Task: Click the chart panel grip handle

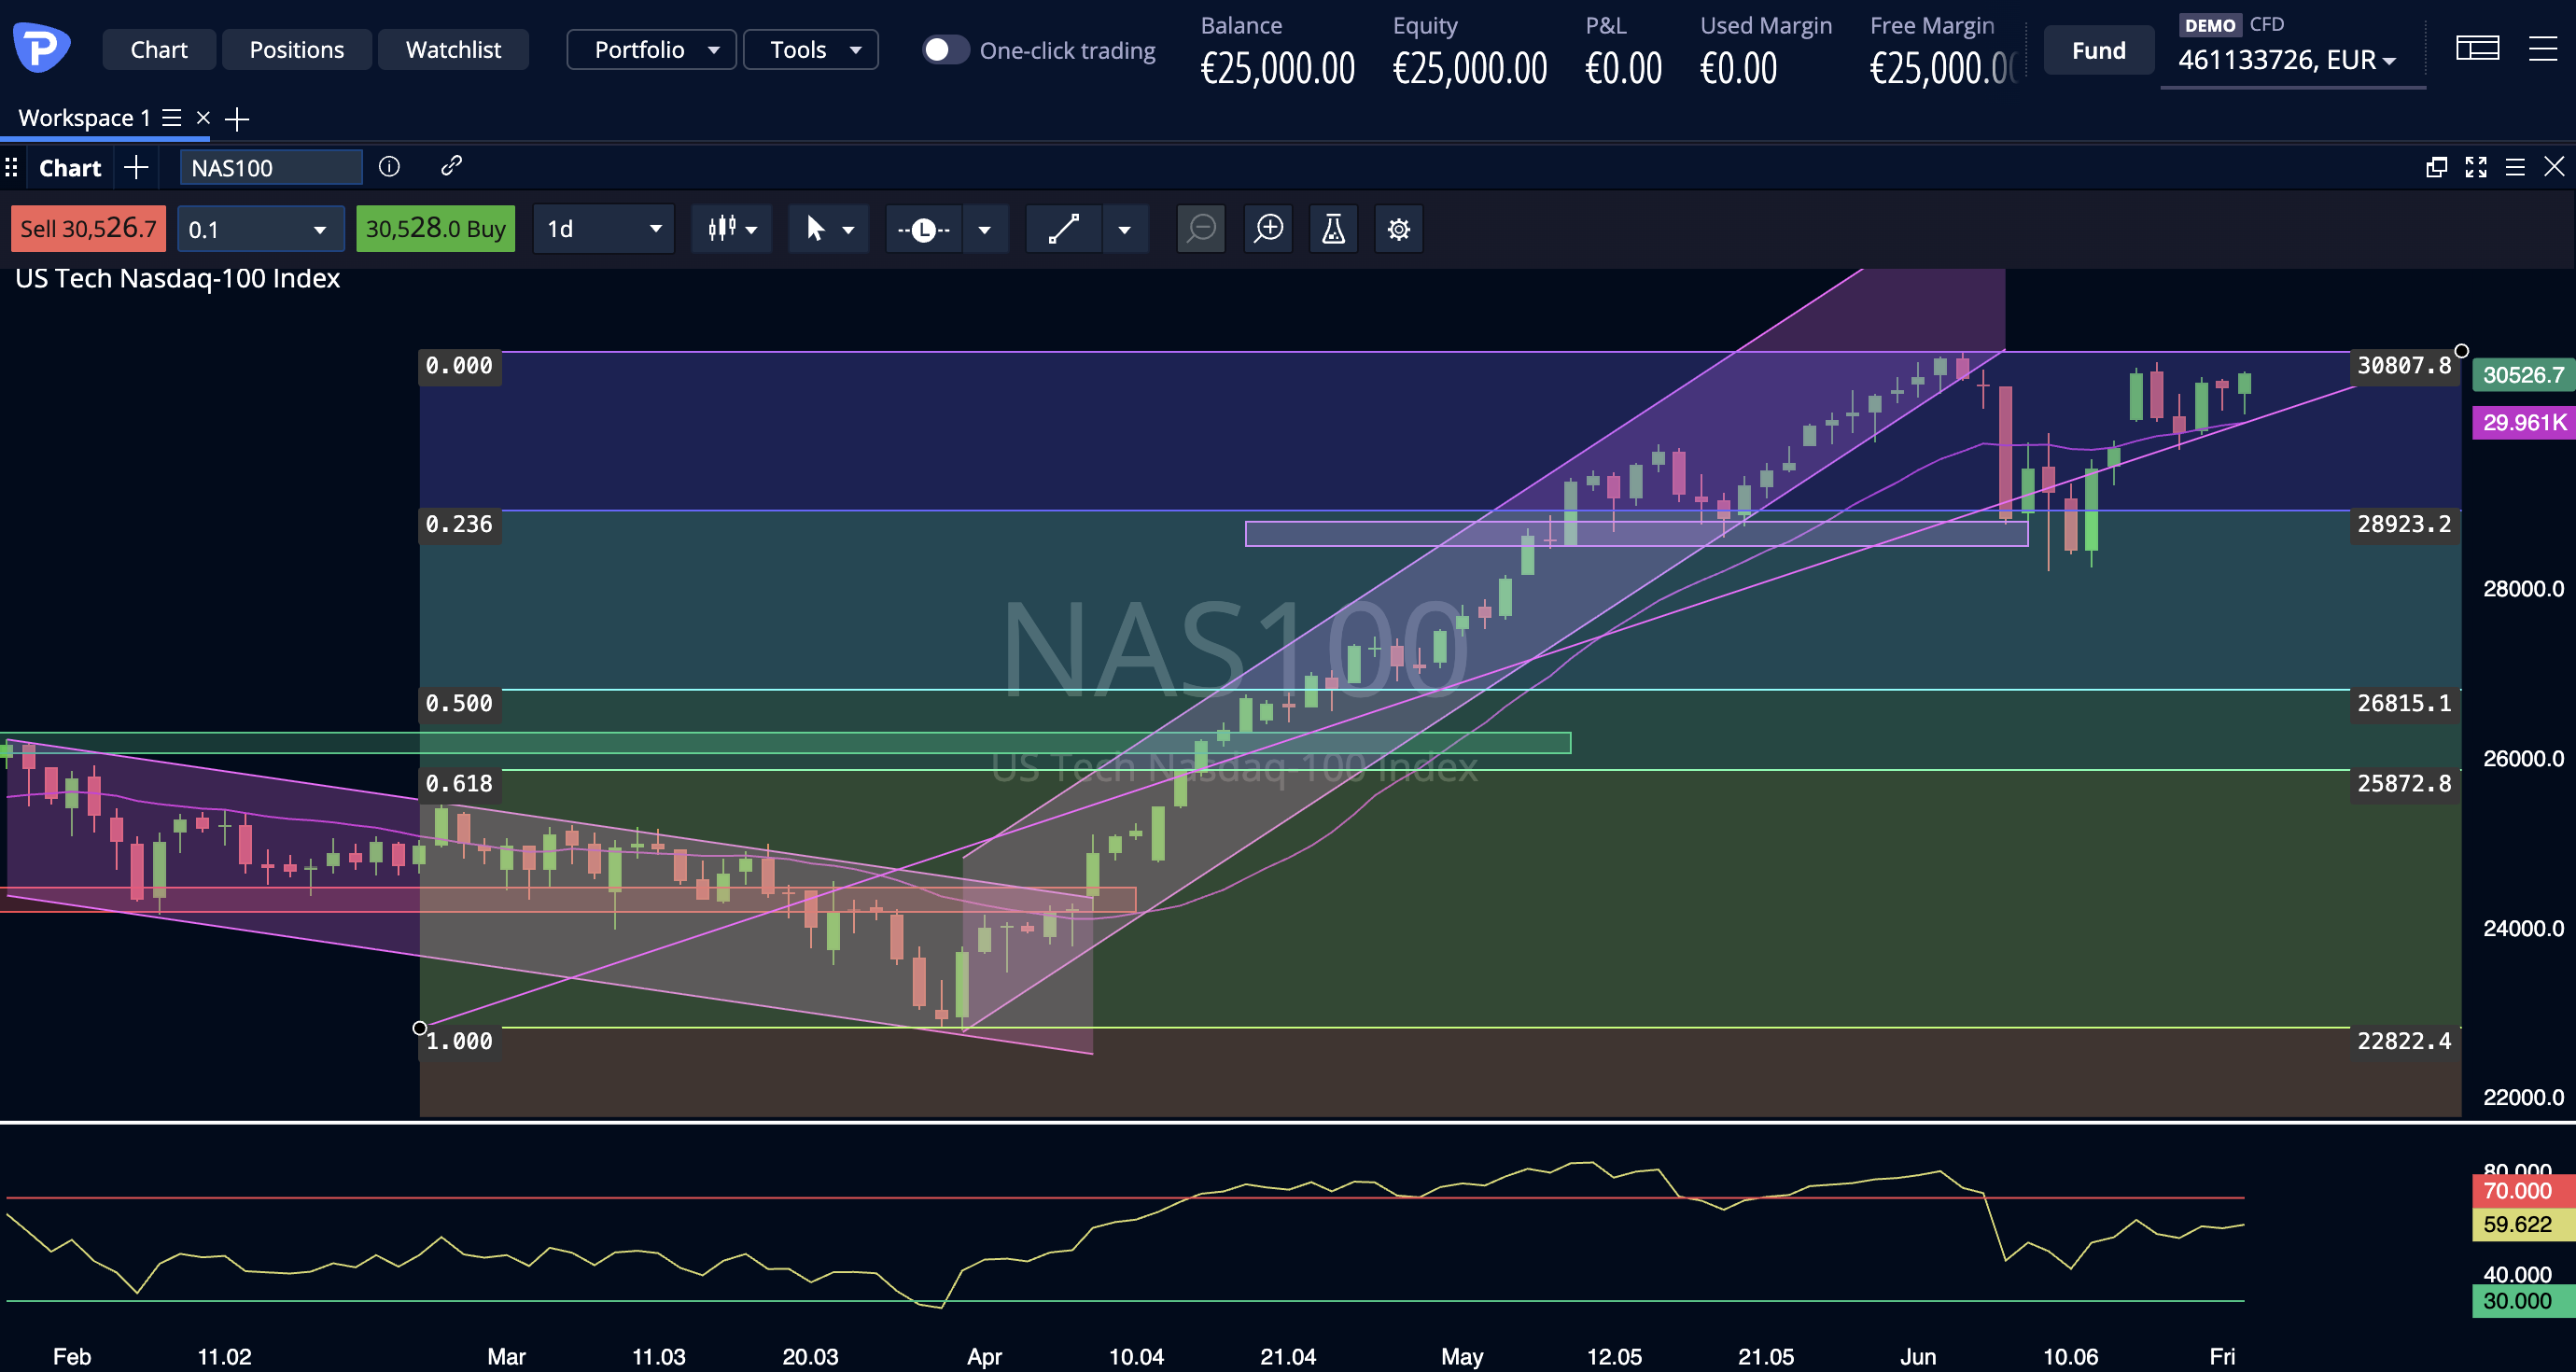Action: [11, 167]
